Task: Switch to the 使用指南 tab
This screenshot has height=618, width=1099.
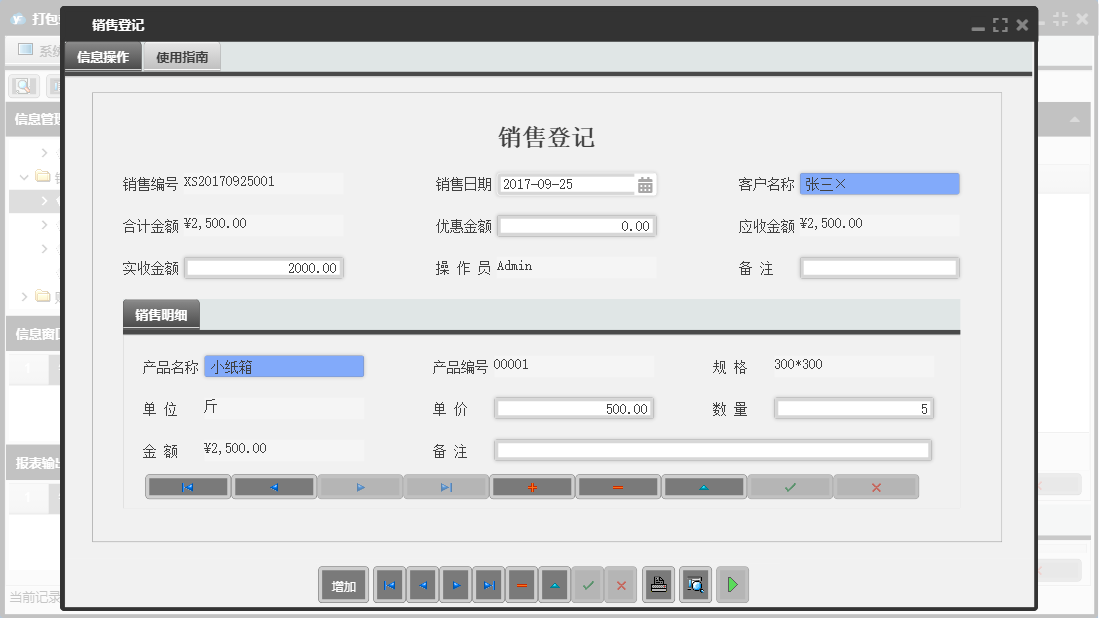Action: pos(181,57)
